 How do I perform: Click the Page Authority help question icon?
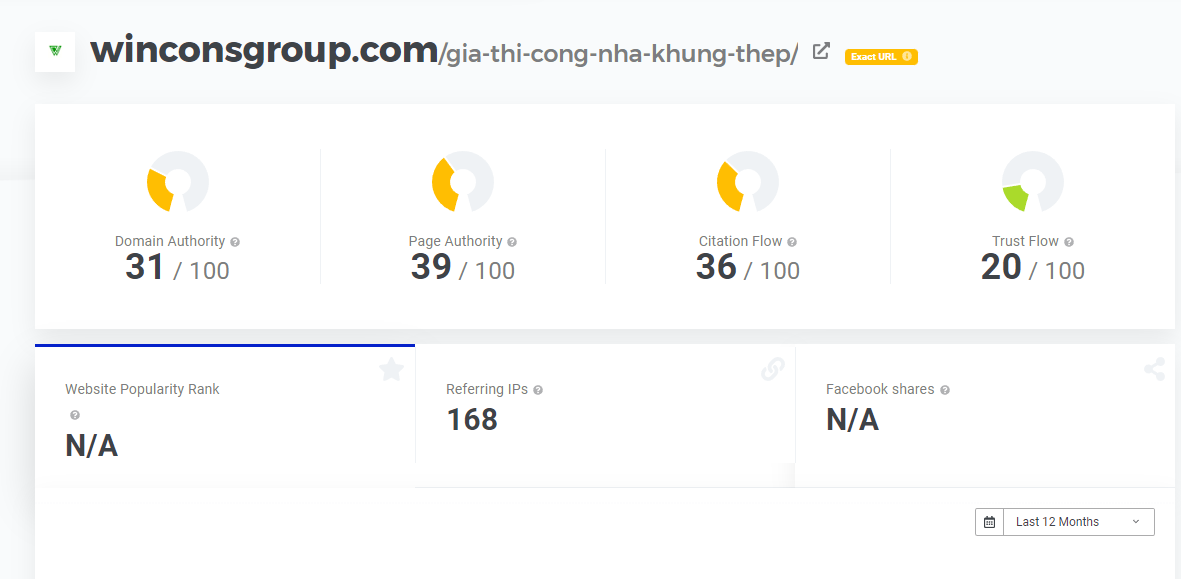tap(512, 242)
